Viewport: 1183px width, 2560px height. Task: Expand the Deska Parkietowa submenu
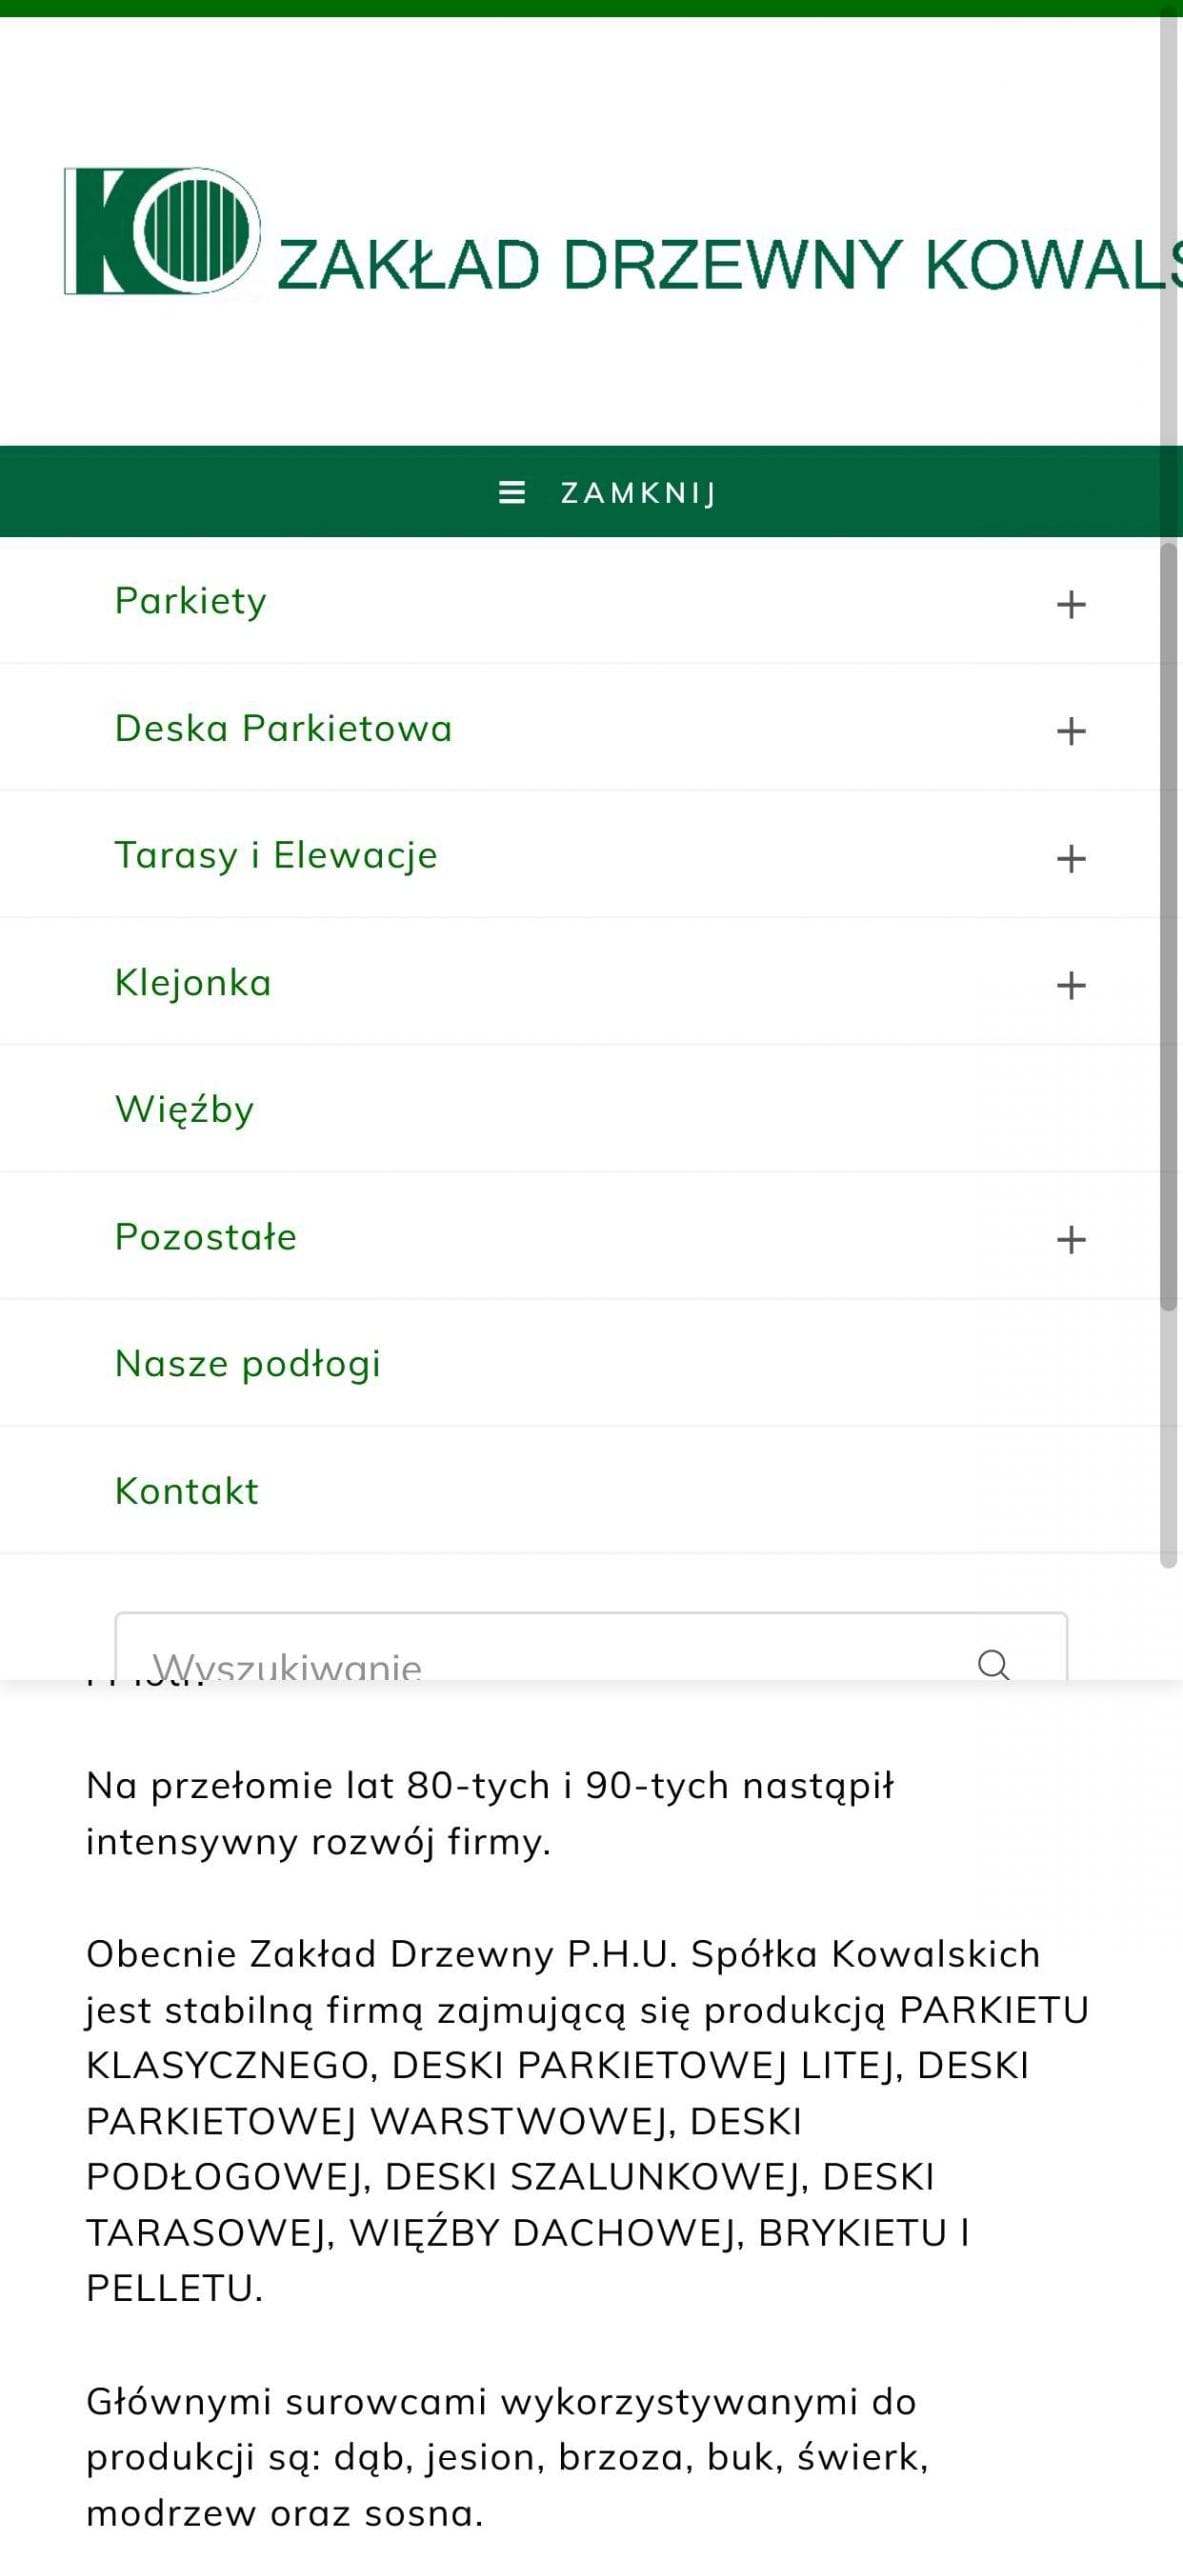coord(1070,731)
